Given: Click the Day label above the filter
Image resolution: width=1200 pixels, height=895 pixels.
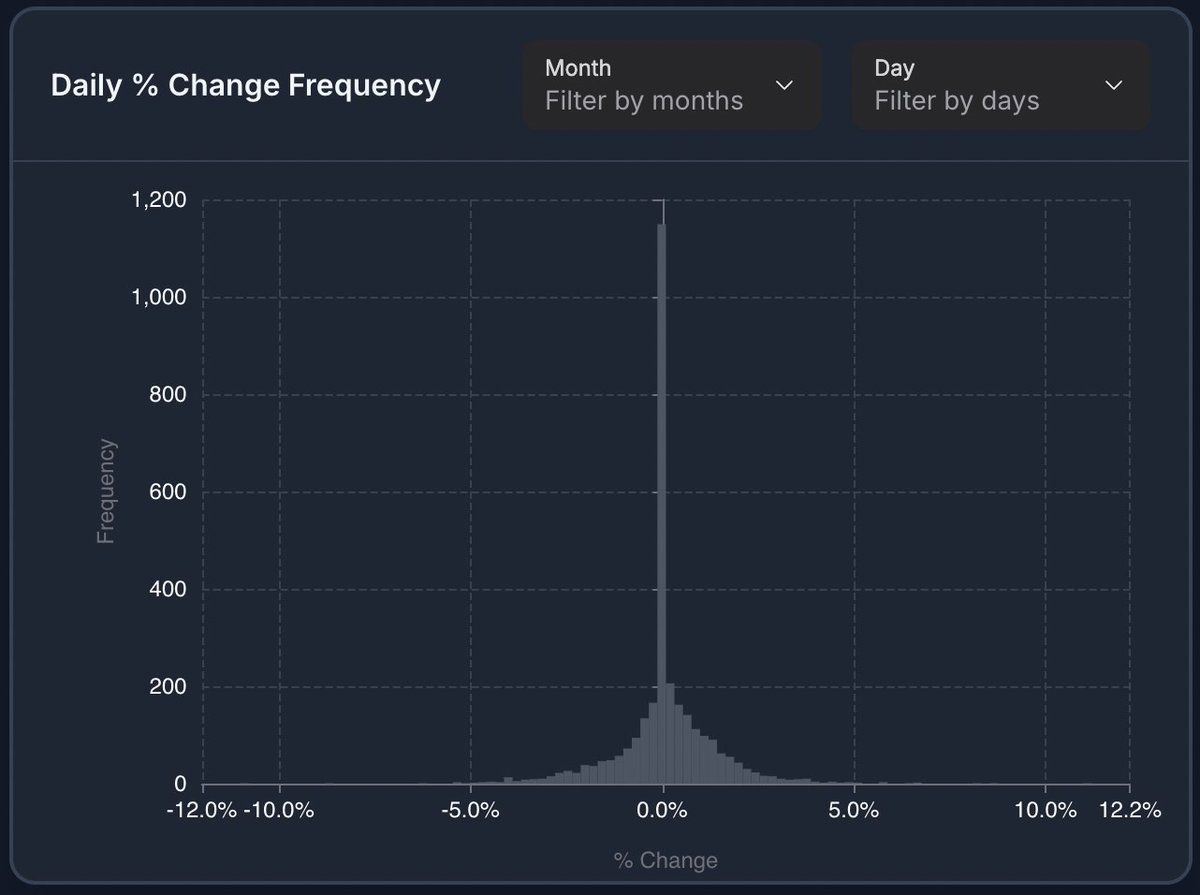Looking at the screenshot, I should 894,68.
